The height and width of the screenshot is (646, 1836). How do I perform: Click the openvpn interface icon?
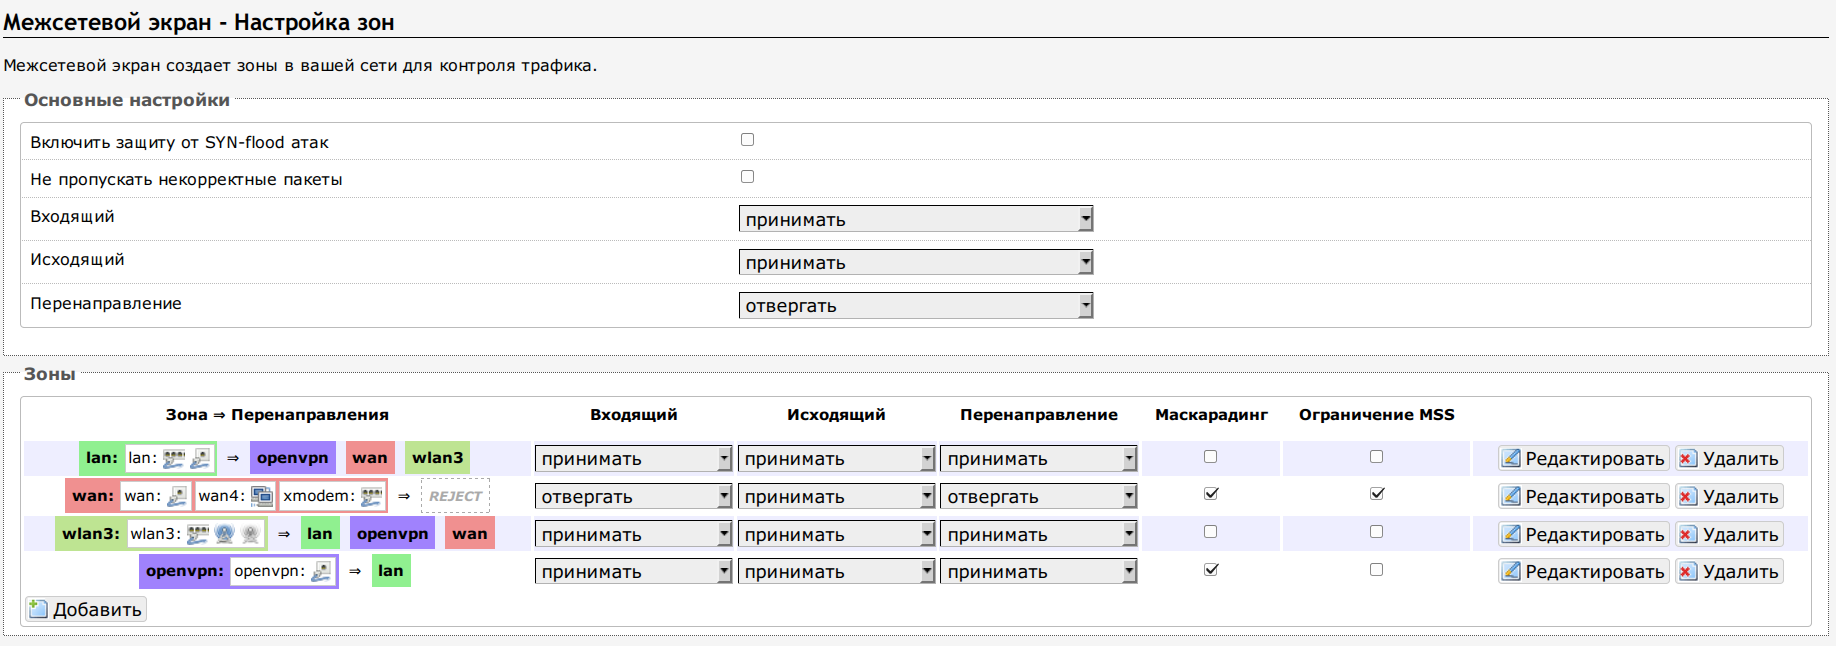[321, 571]
